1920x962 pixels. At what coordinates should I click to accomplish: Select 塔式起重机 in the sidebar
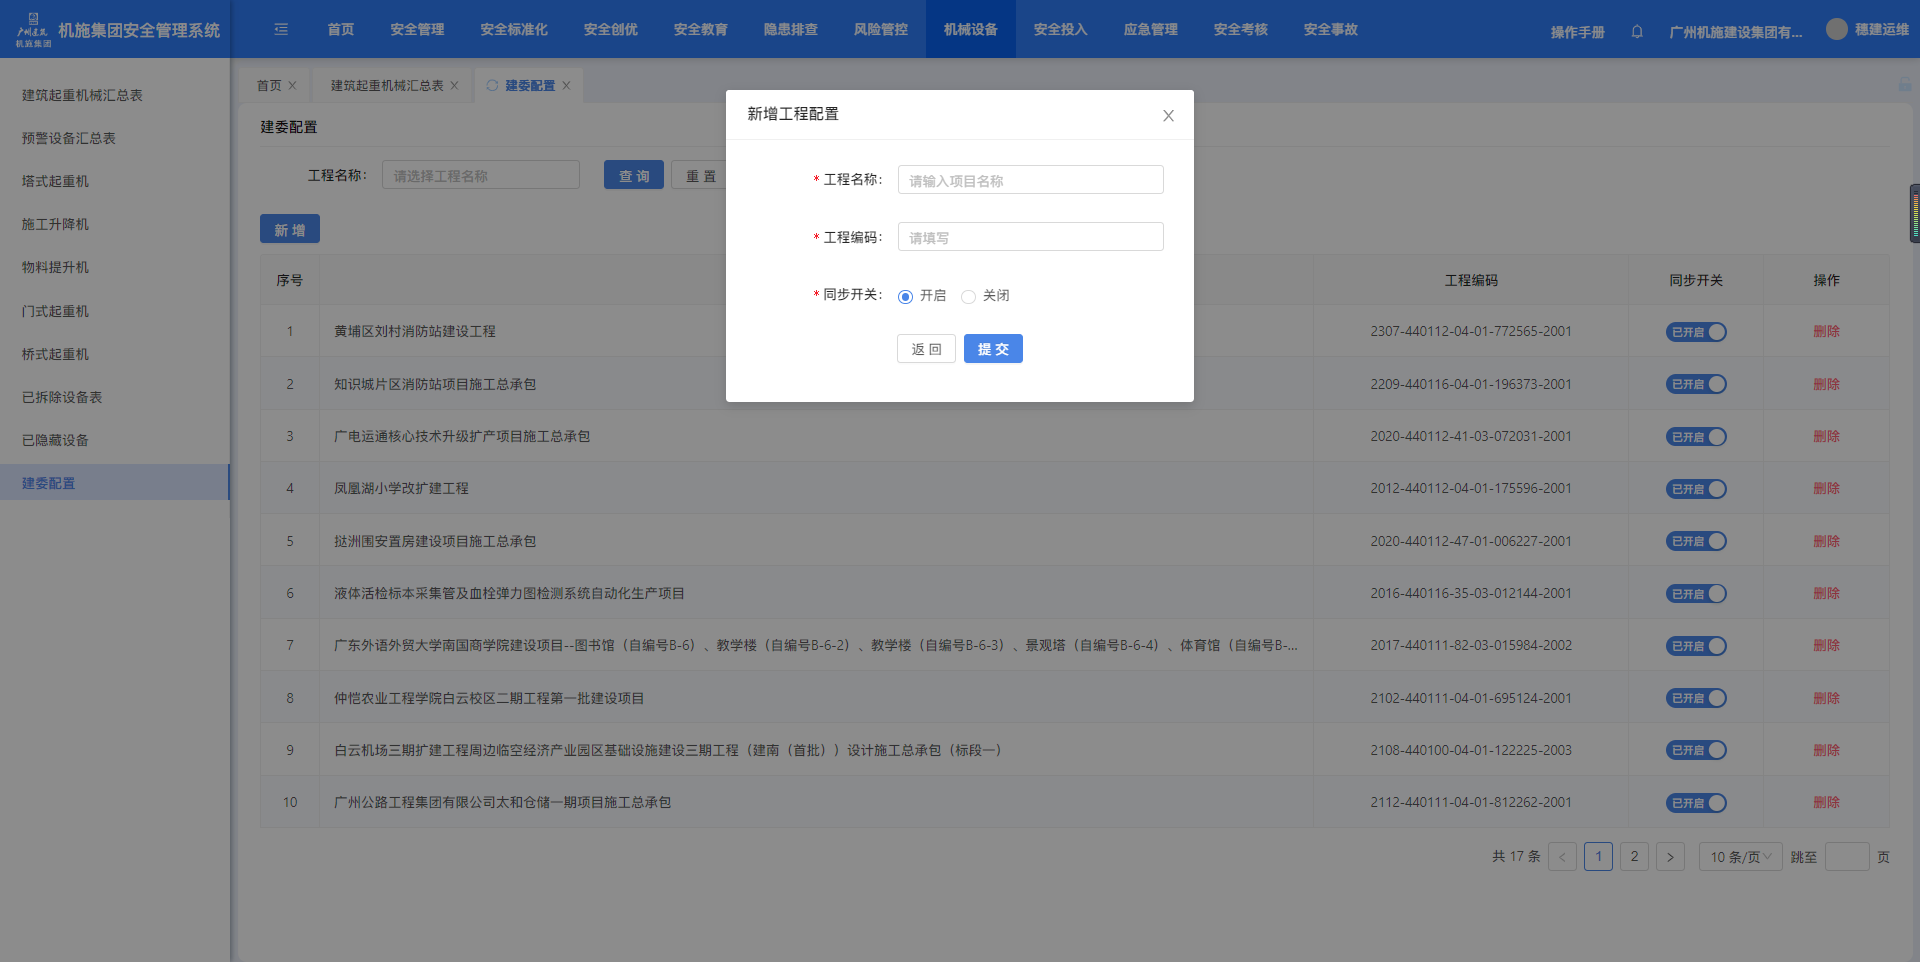click(56, 181)
